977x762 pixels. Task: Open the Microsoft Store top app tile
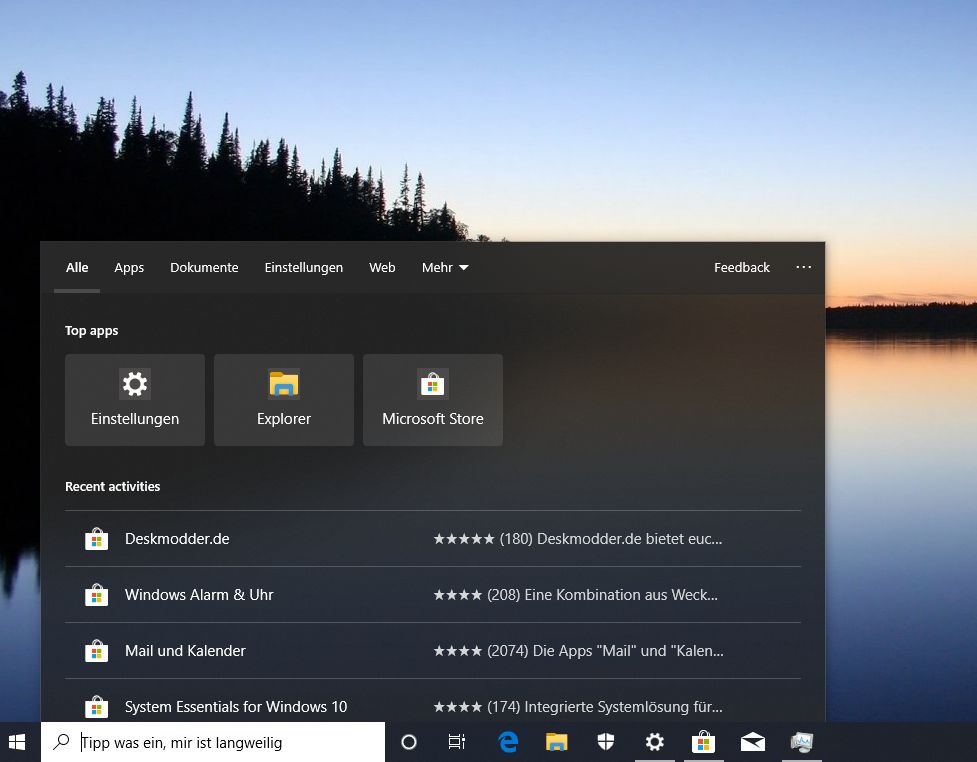pos(432,400)
